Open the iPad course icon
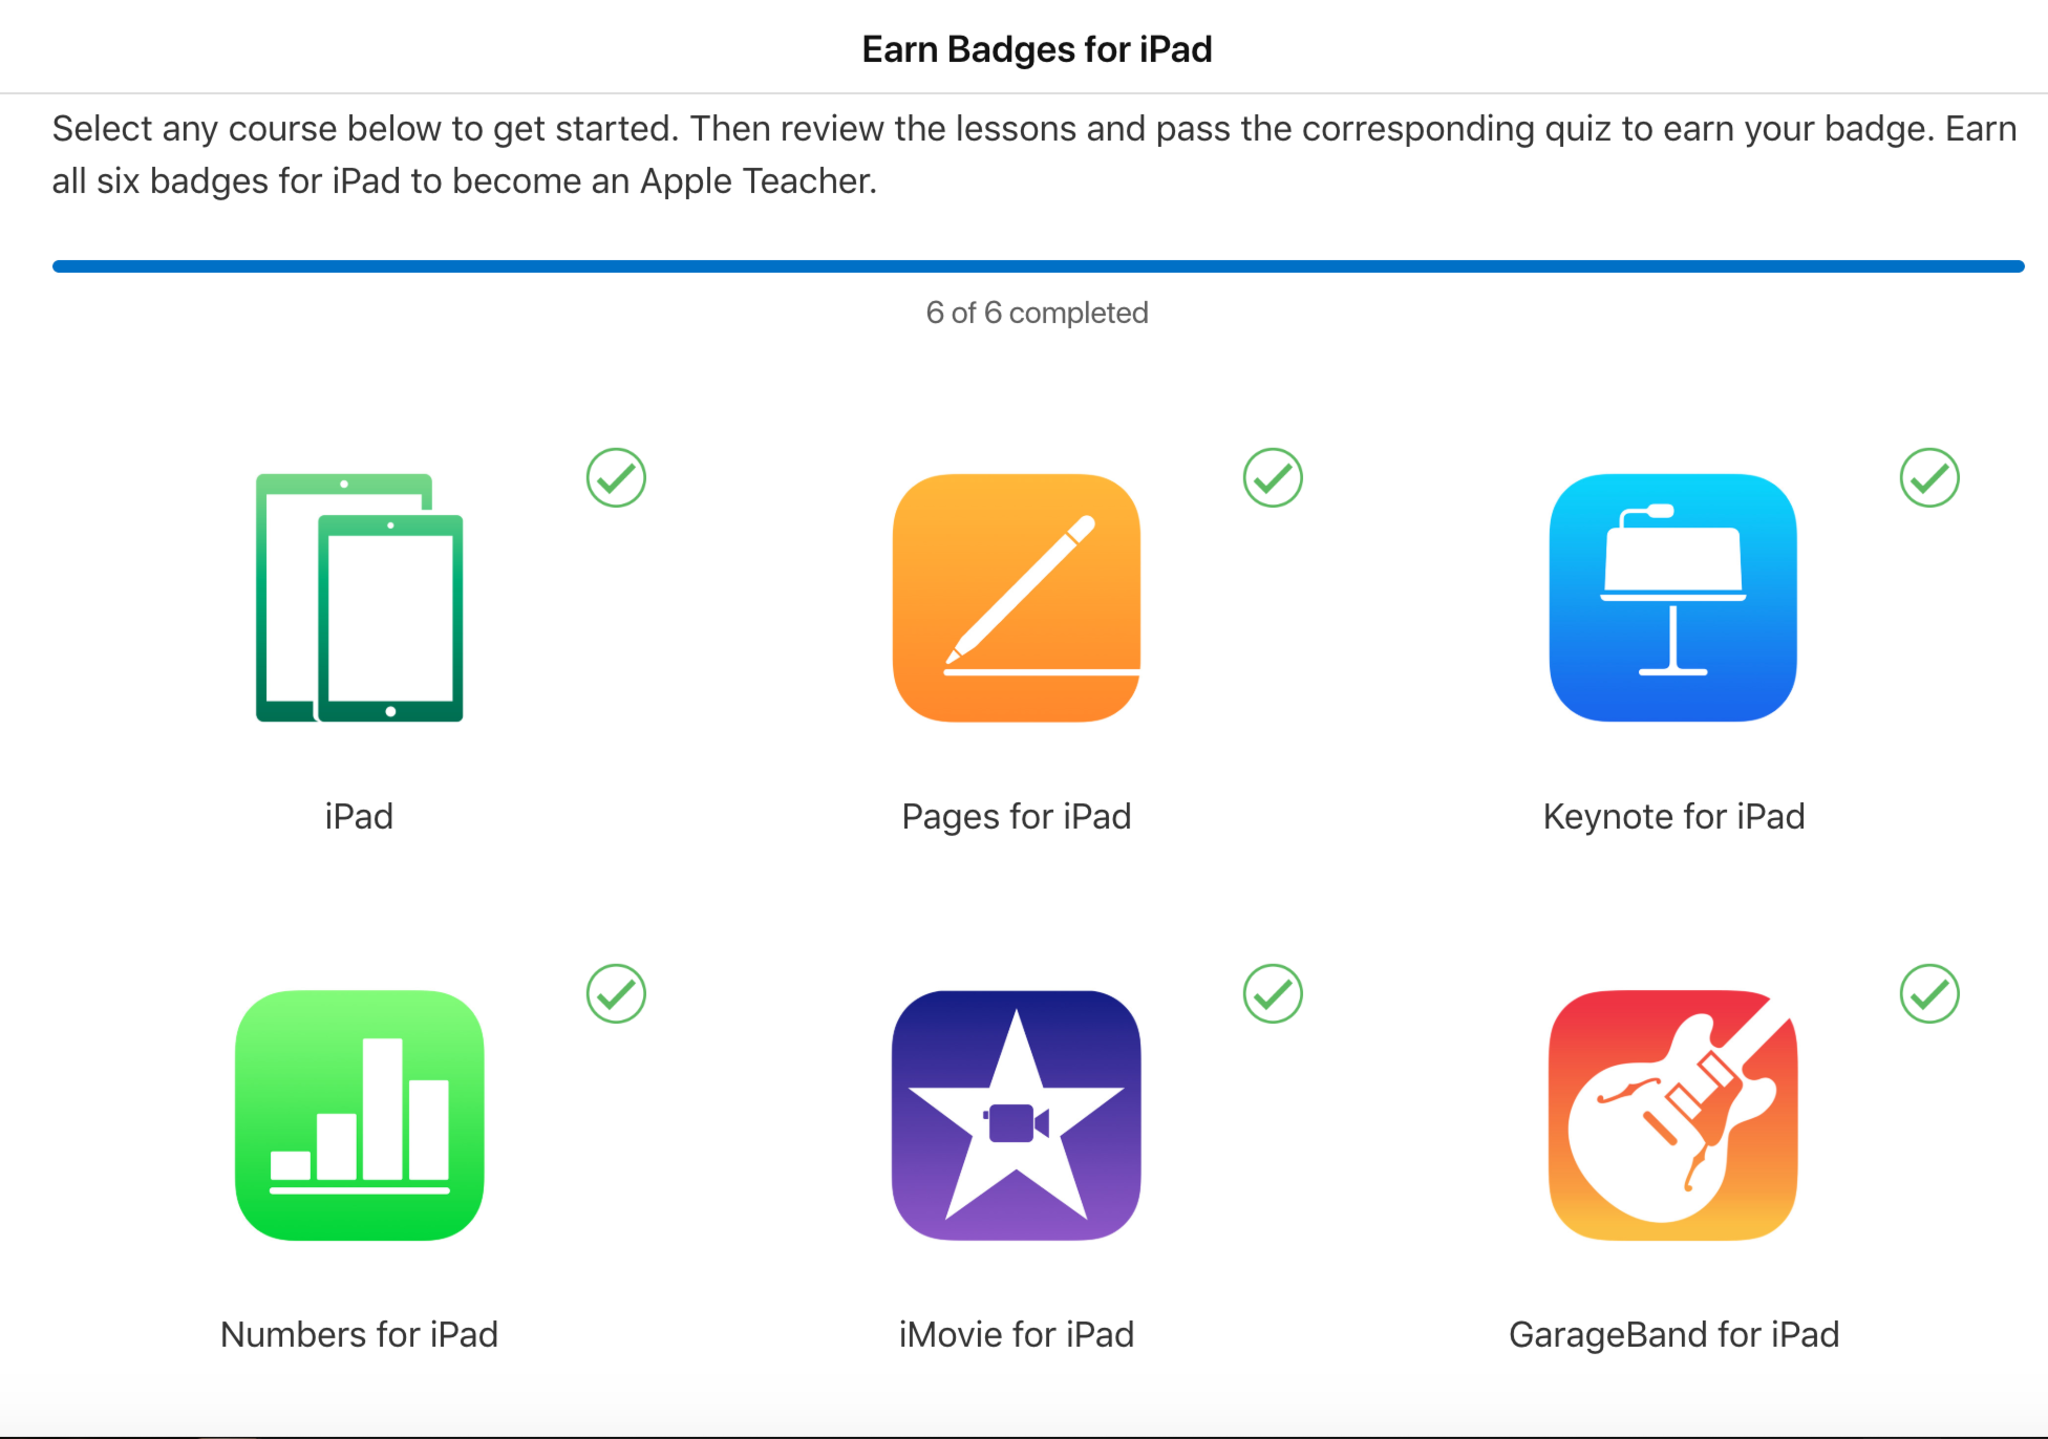Screen dimensions: 2048x1439 359,598
